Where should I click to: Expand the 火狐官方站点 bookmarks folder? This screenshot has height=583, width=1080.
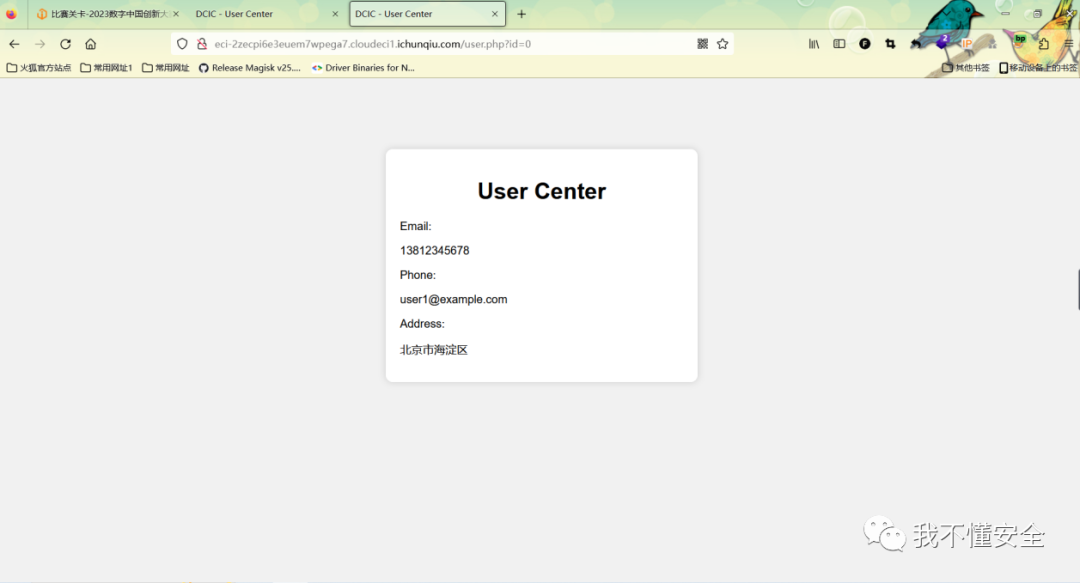(39, 68)
